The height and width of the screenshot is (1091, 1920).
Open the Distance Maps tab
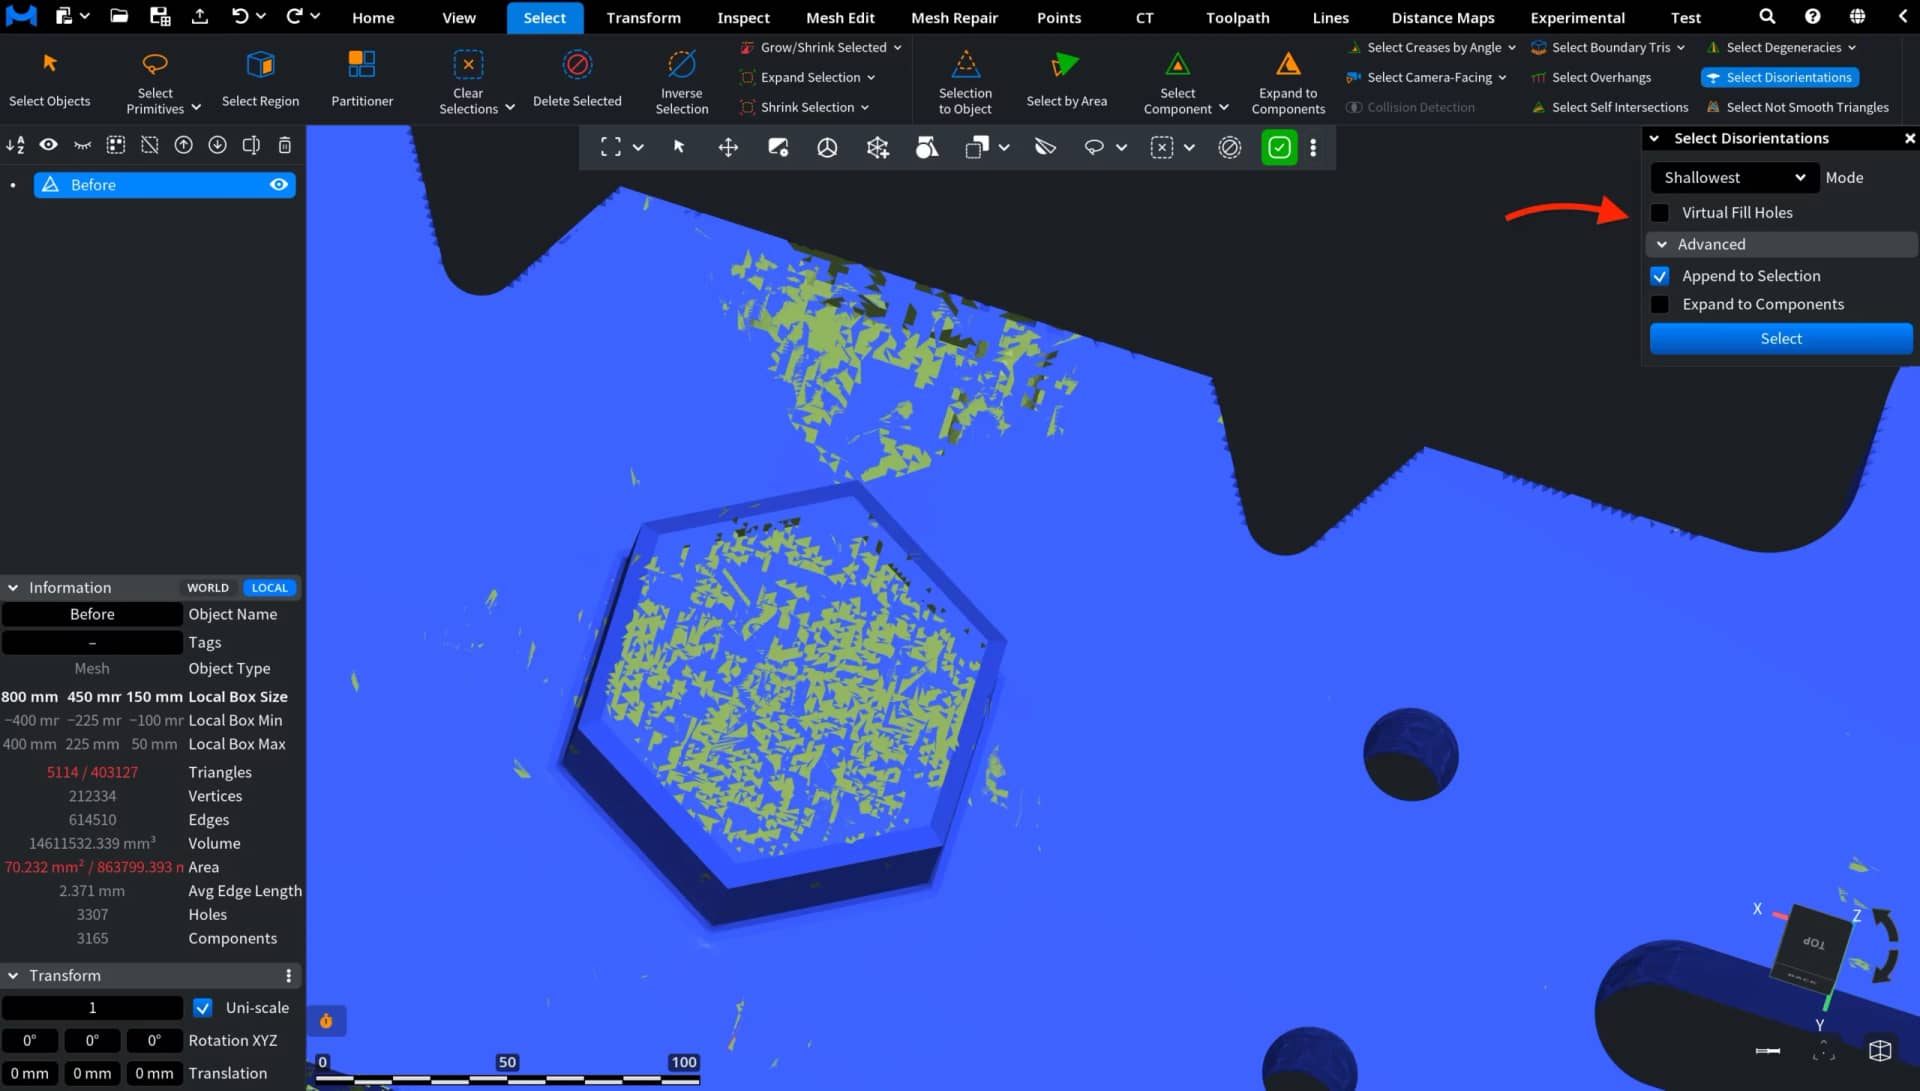(x=1443, y=17)
